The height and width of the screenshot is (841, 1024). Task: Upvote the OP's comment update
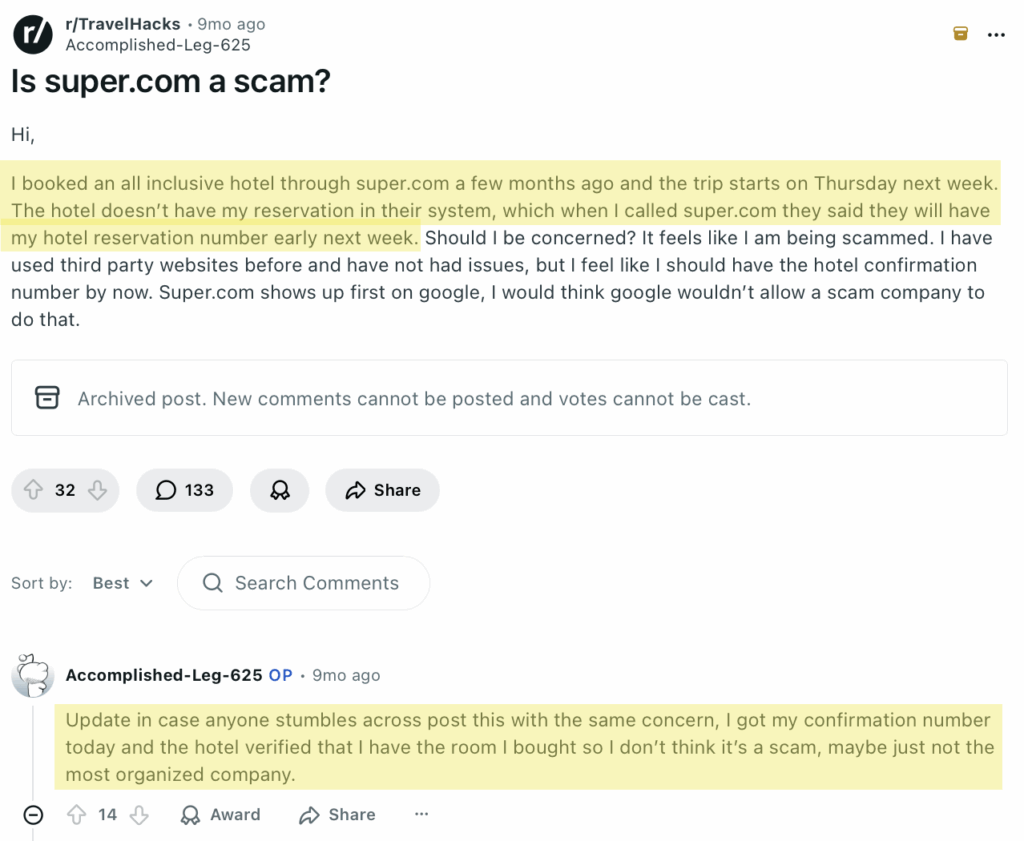pyautogui.click(x=77, y=815)
